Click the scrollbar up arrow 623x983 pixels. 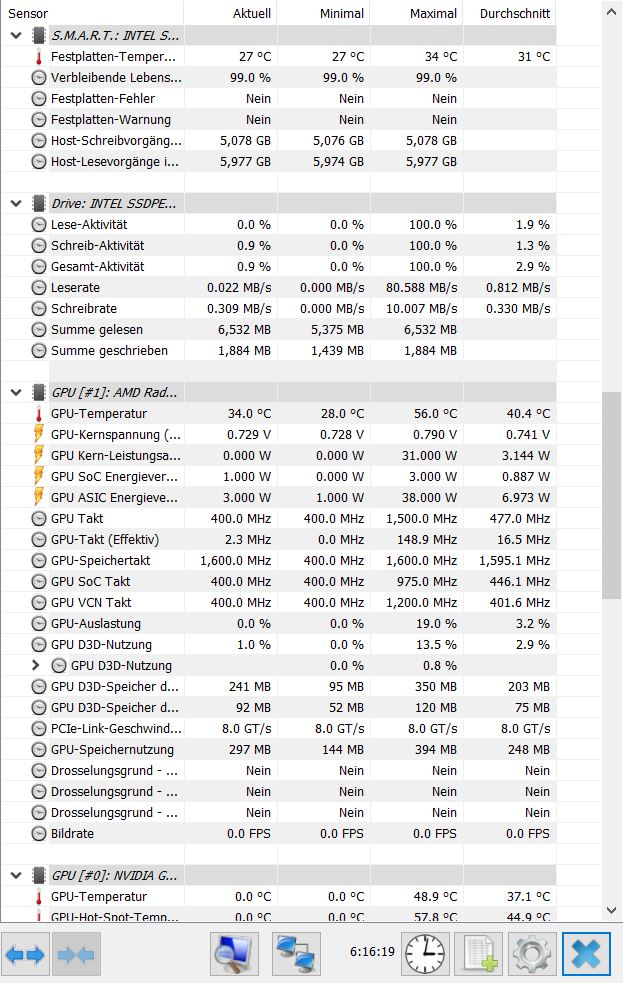(x=611, y=12)
